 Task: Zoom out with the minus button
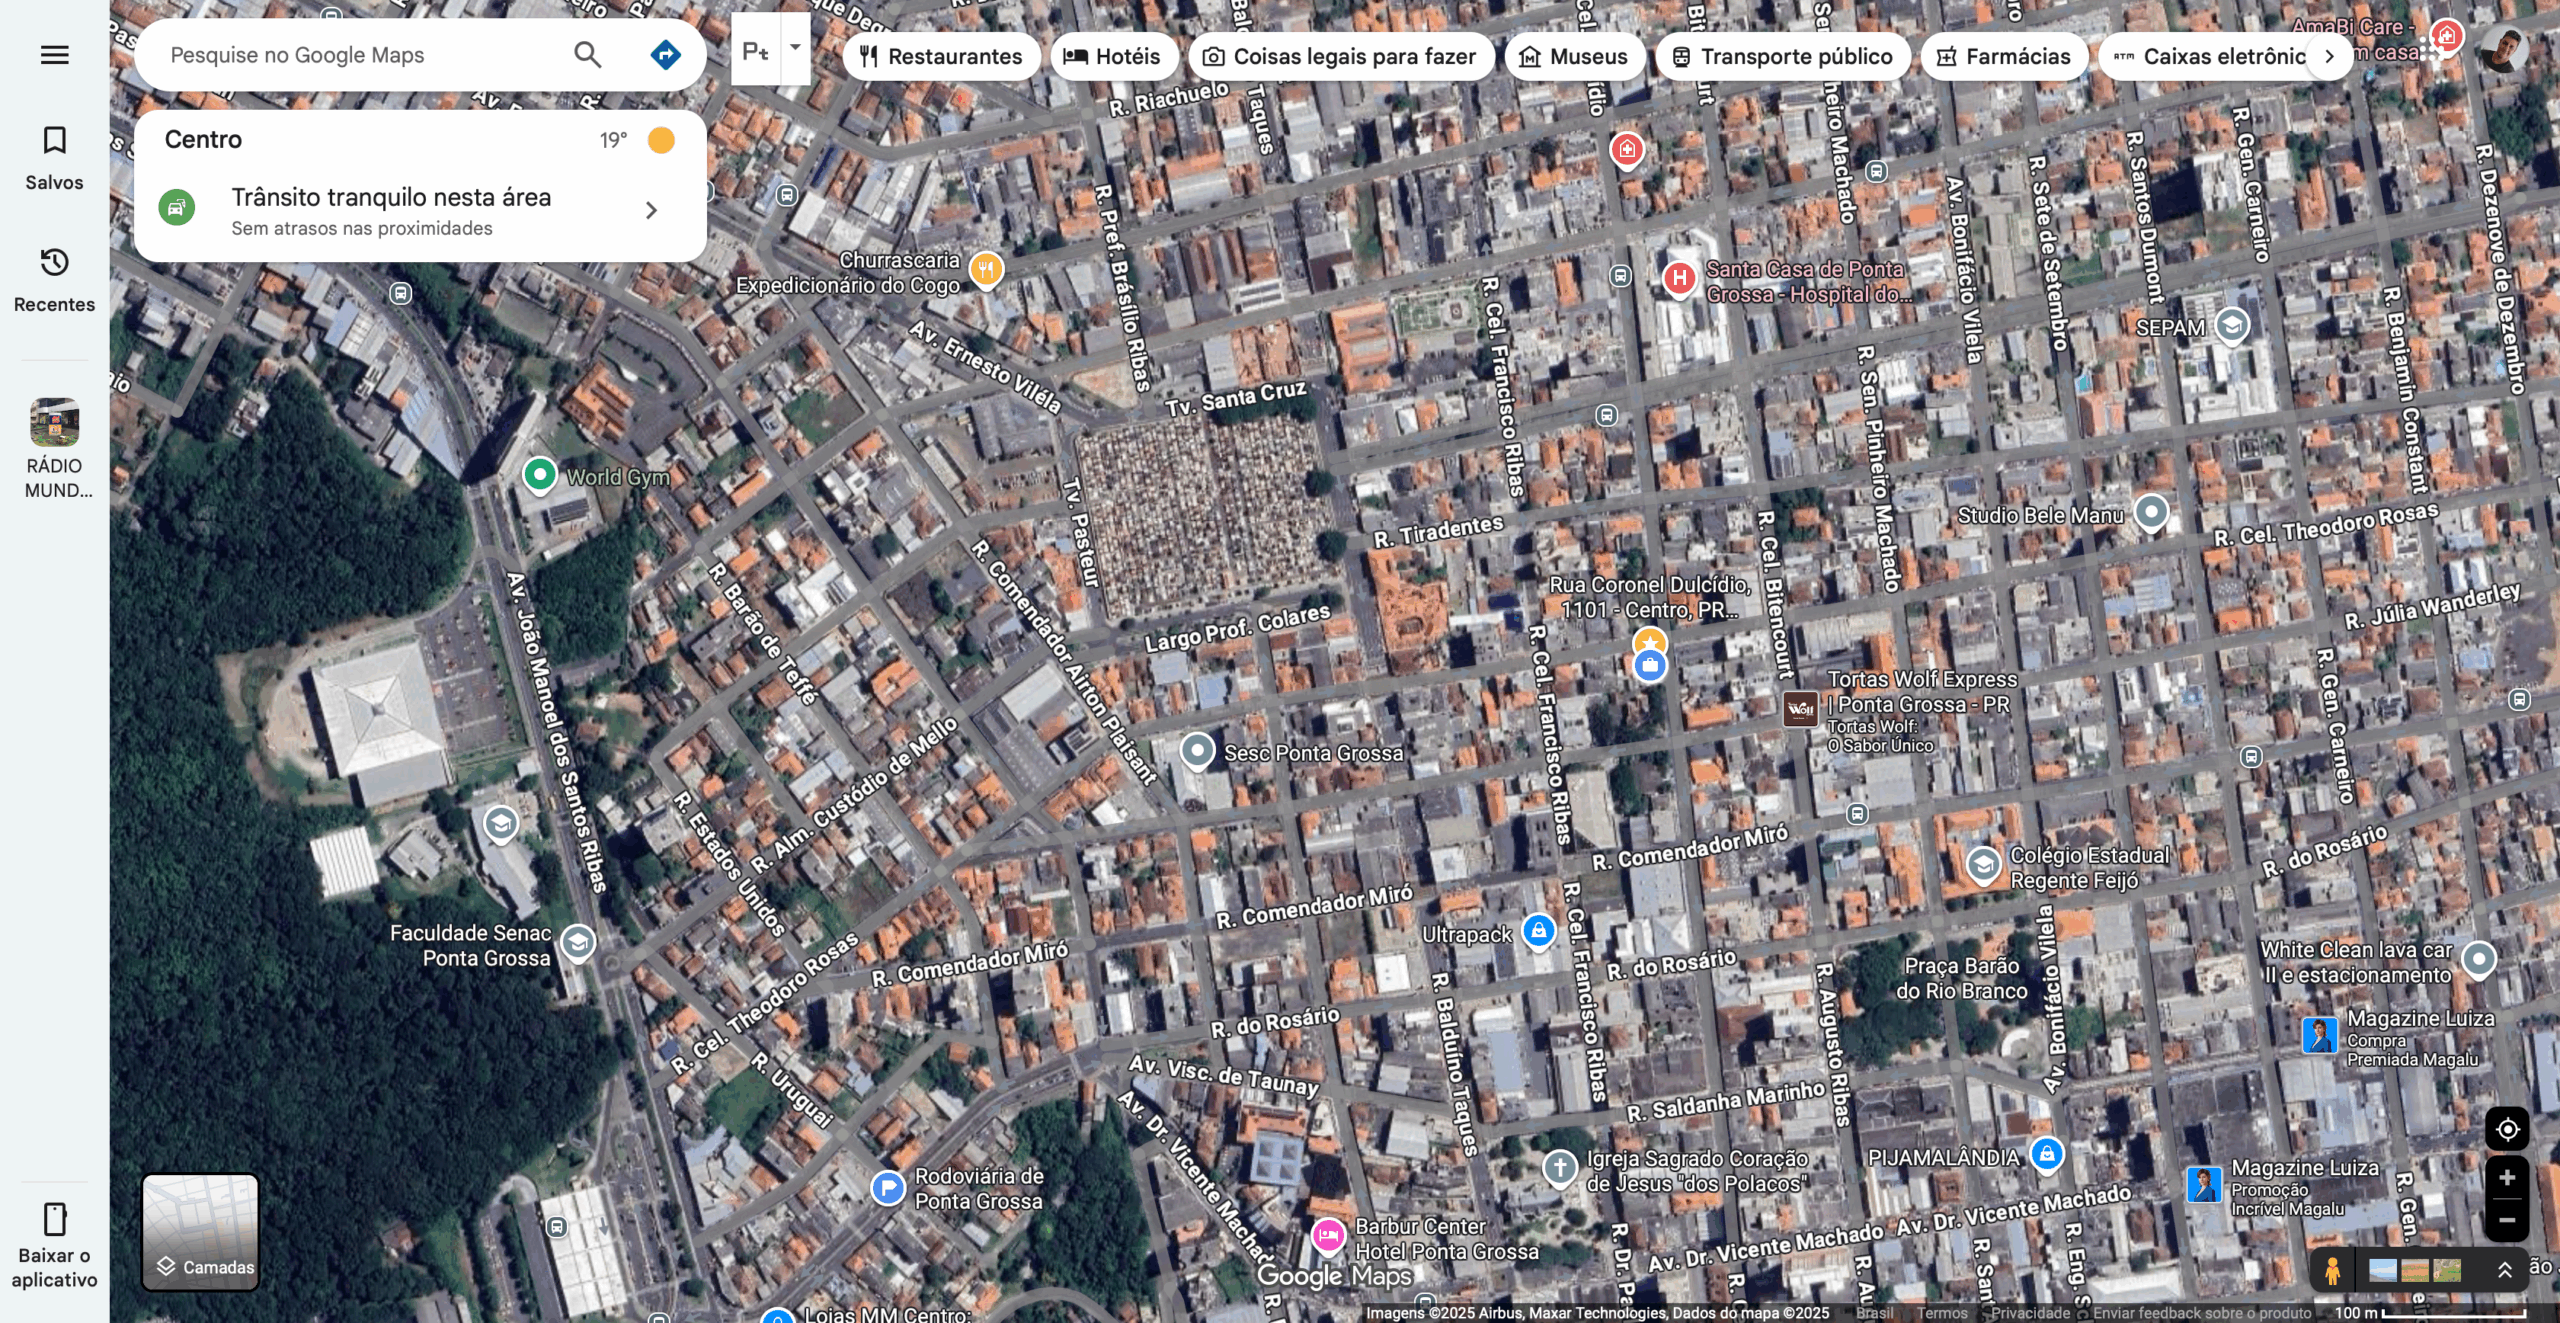(x=2506, y=1220)
